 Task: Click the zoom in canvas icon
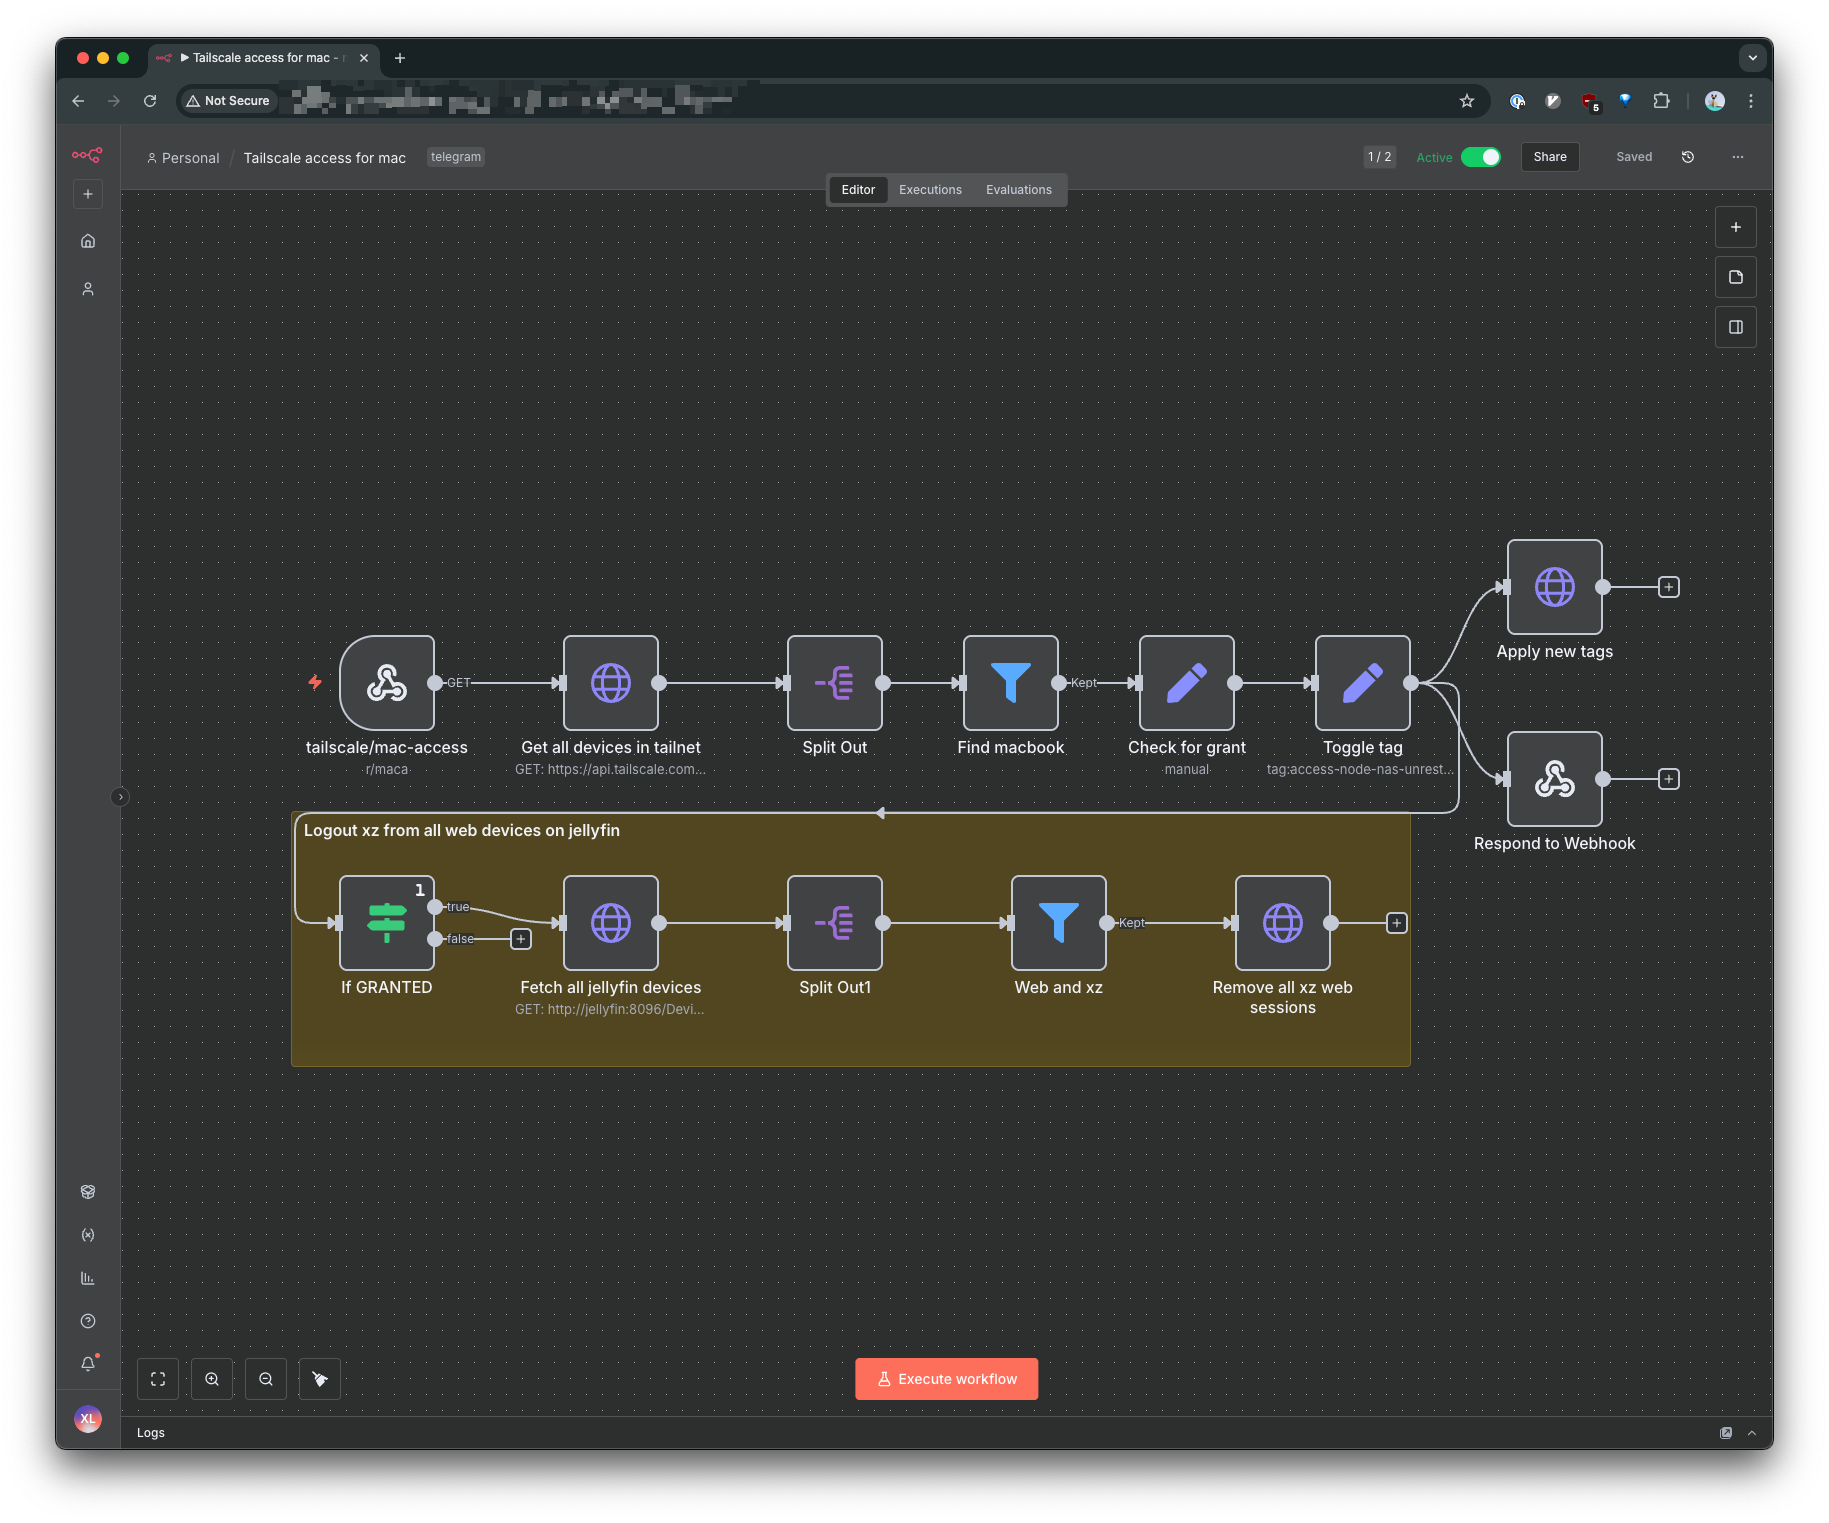coord(212,1379)
